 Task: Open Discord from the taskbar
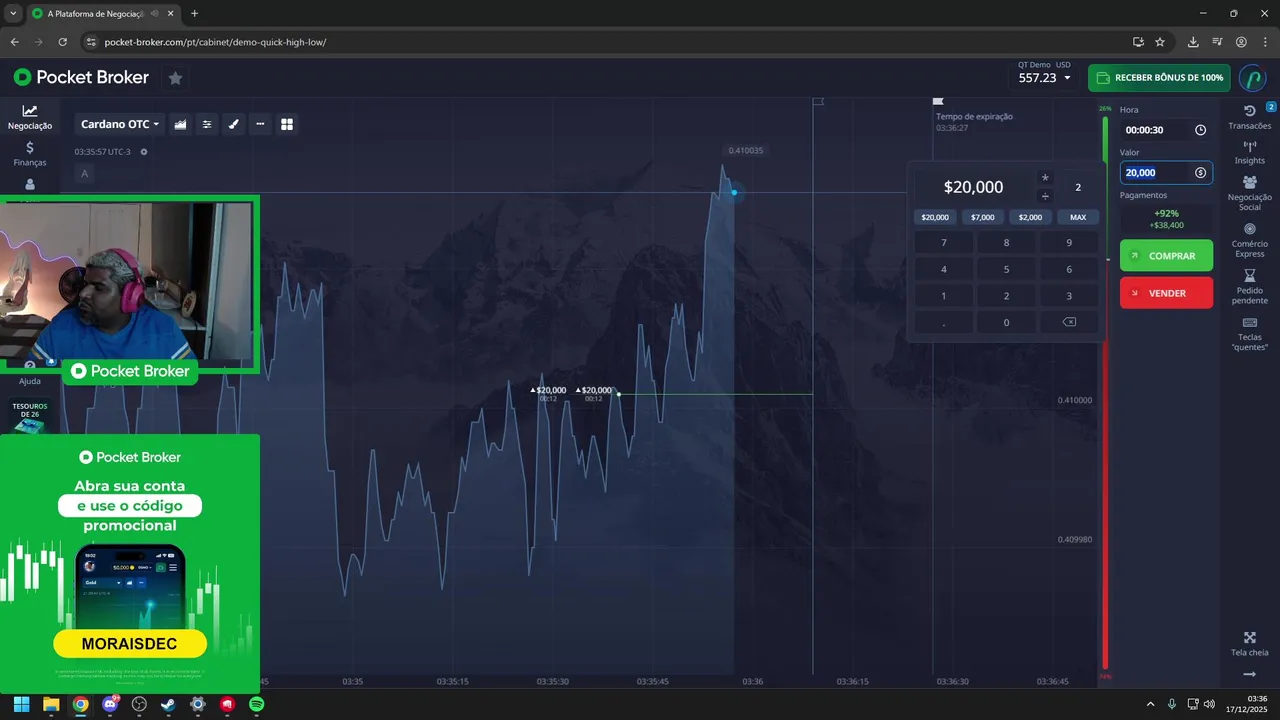pyautogui.click(x=110, y=704)
